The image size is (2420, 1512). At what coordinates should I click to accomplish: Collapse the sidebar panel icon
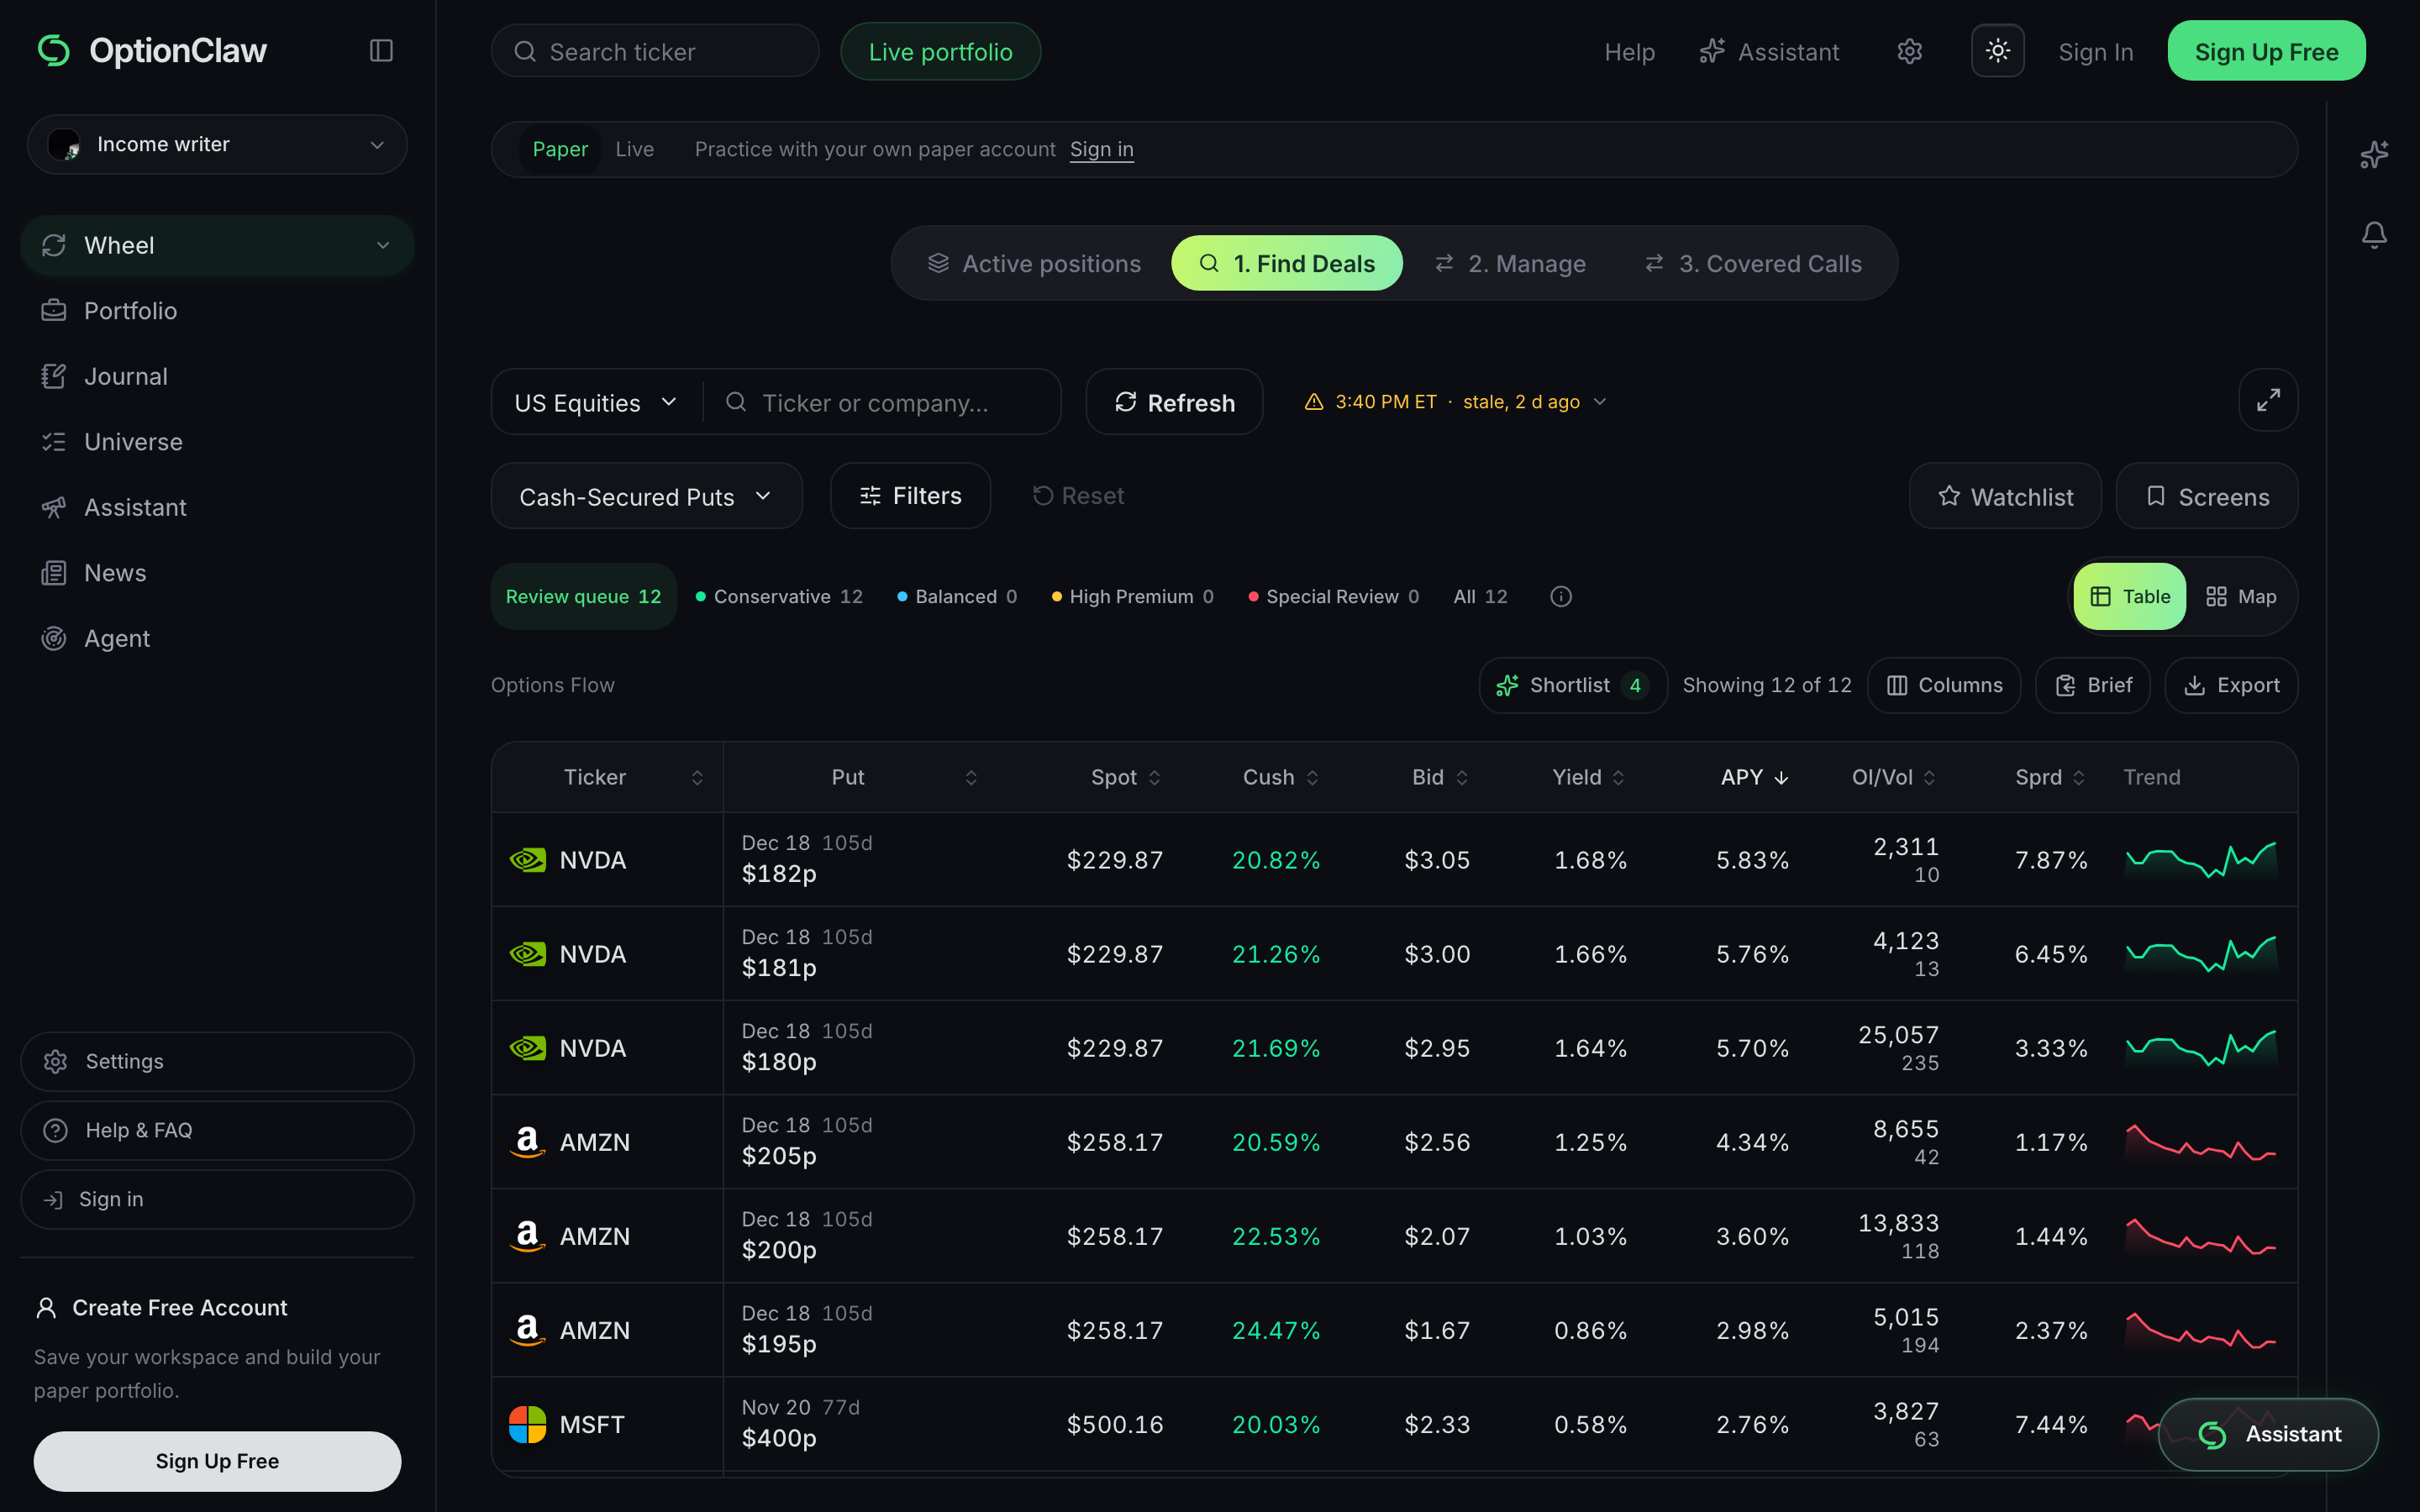(381, 50)
